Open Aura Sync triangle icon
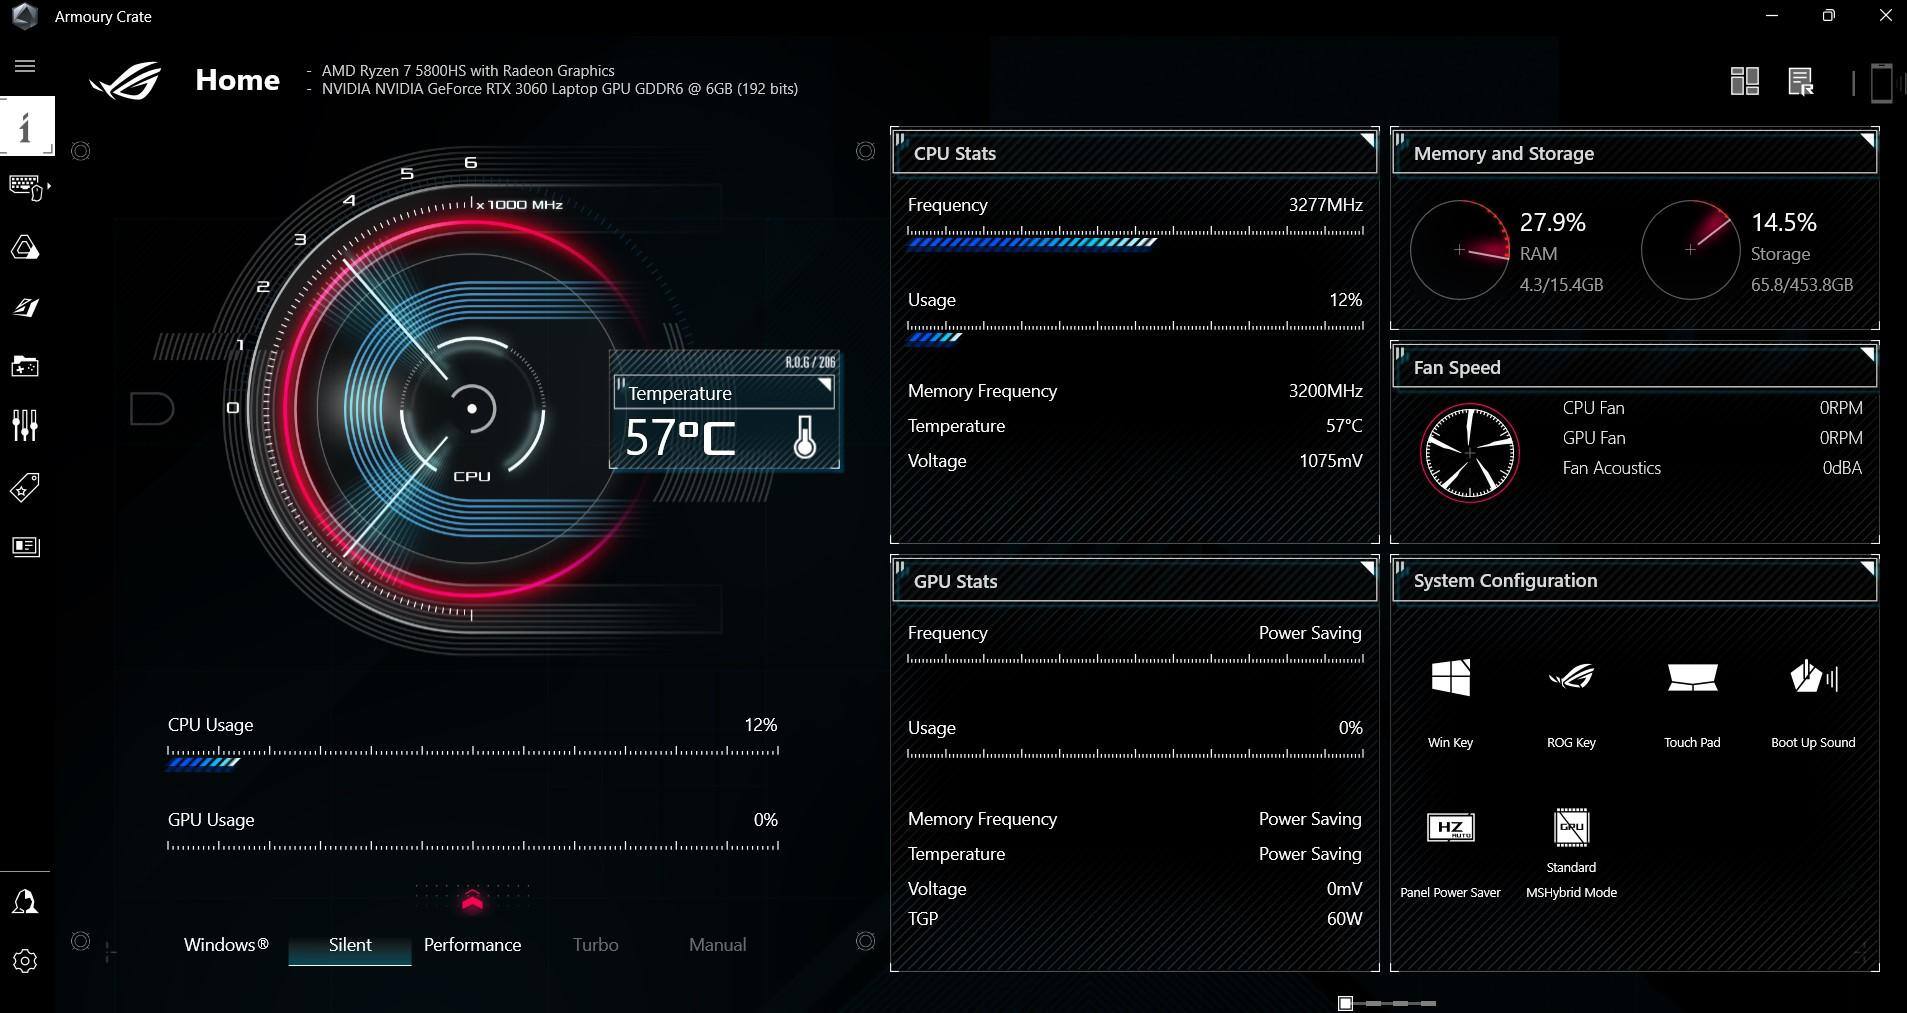The width and height of the screenshot is (1907, 1013). pyautogui.click(x=25, y=247)
